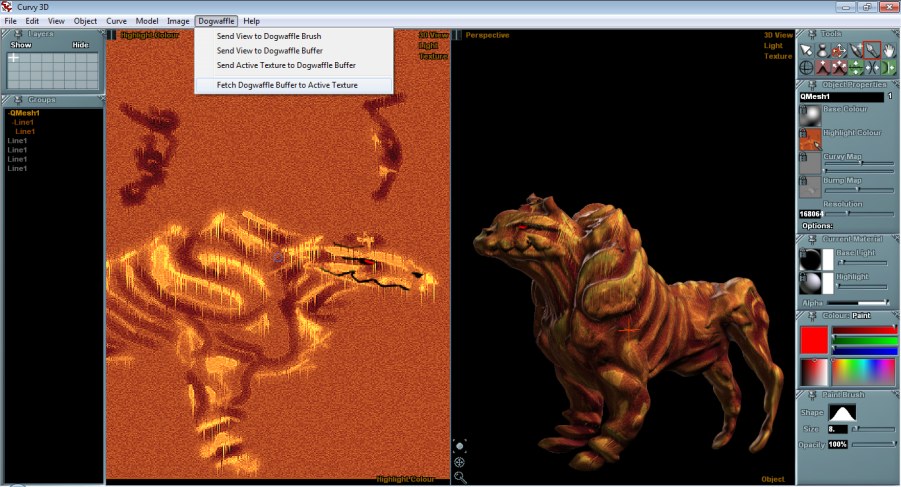Viewport: 901px width, 487px height.
Task: Collapse the Layers panel via its corner X
Action: click(x=101, y=33)
